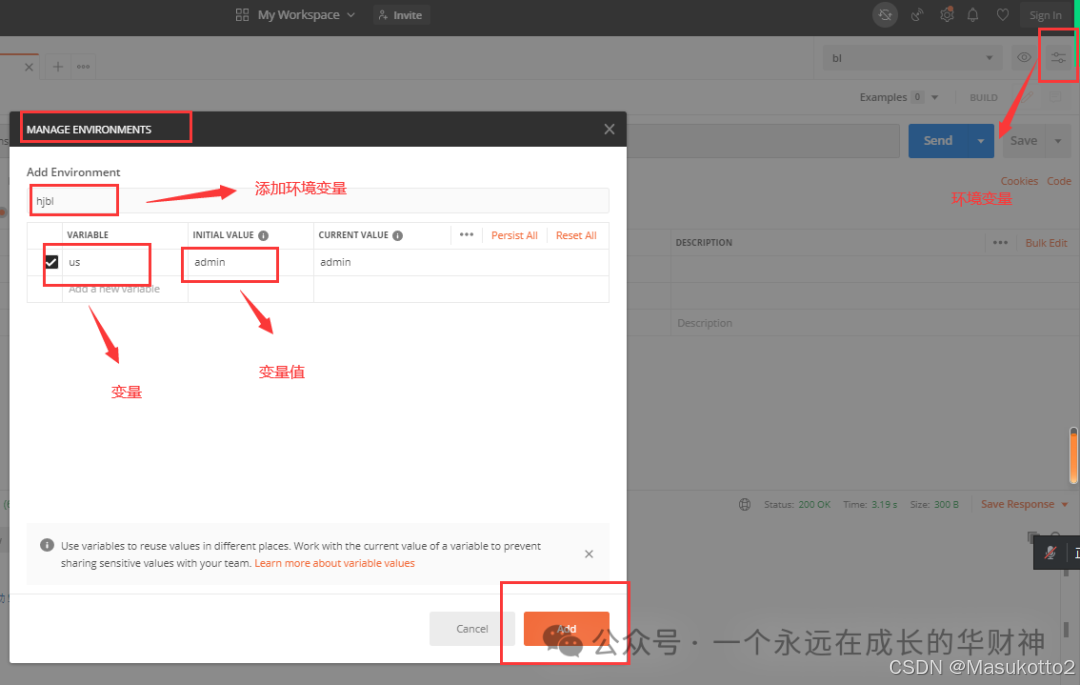Open the My Workspace switcher grid icon

click(242, 14)
